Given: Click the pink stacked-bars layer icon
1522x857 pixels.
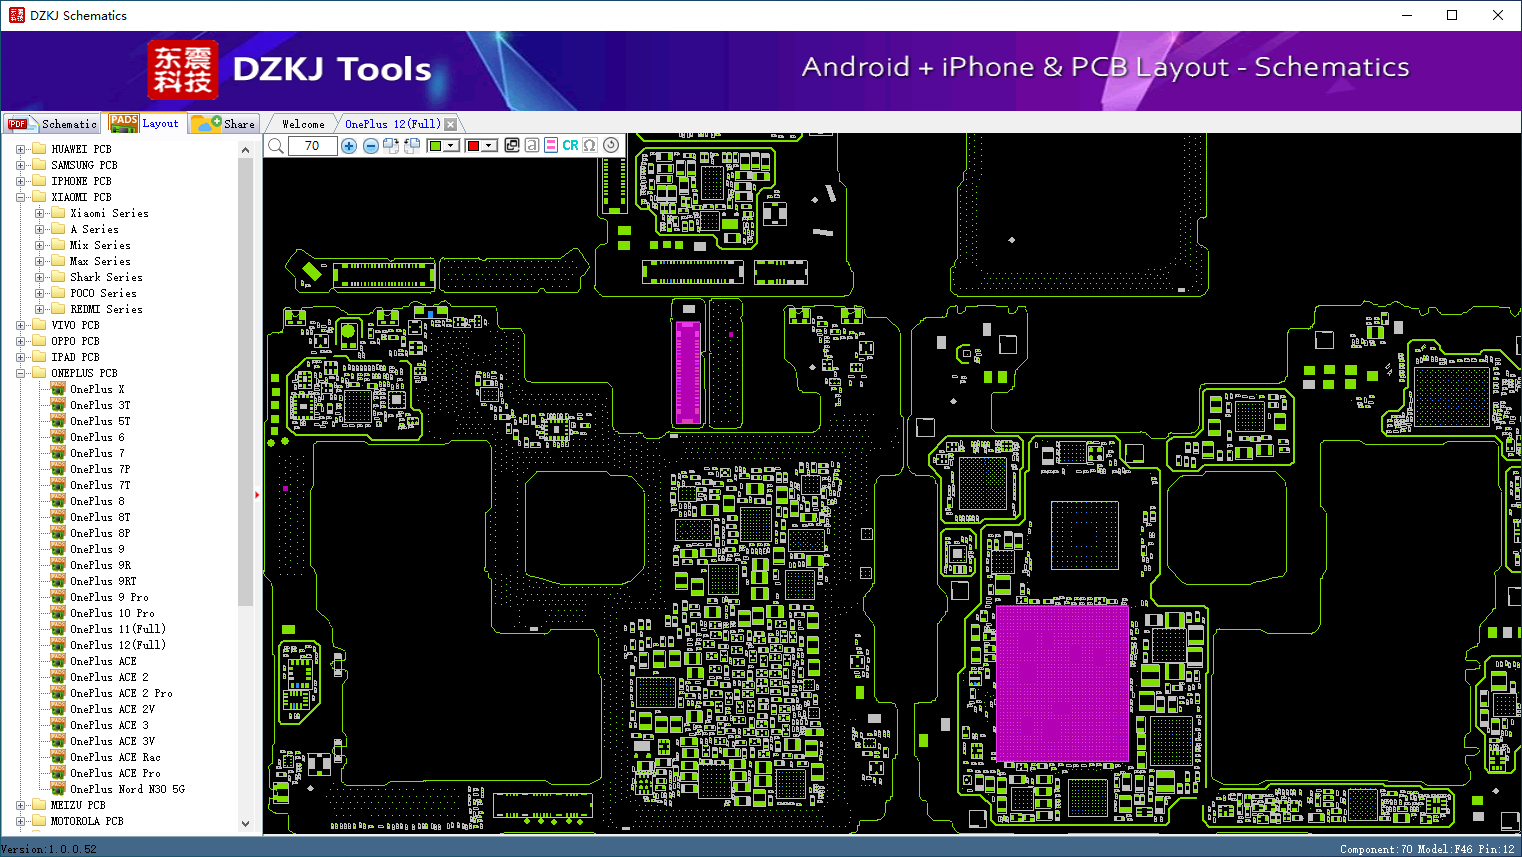Looking at the screenshot, I should (551, 145).
